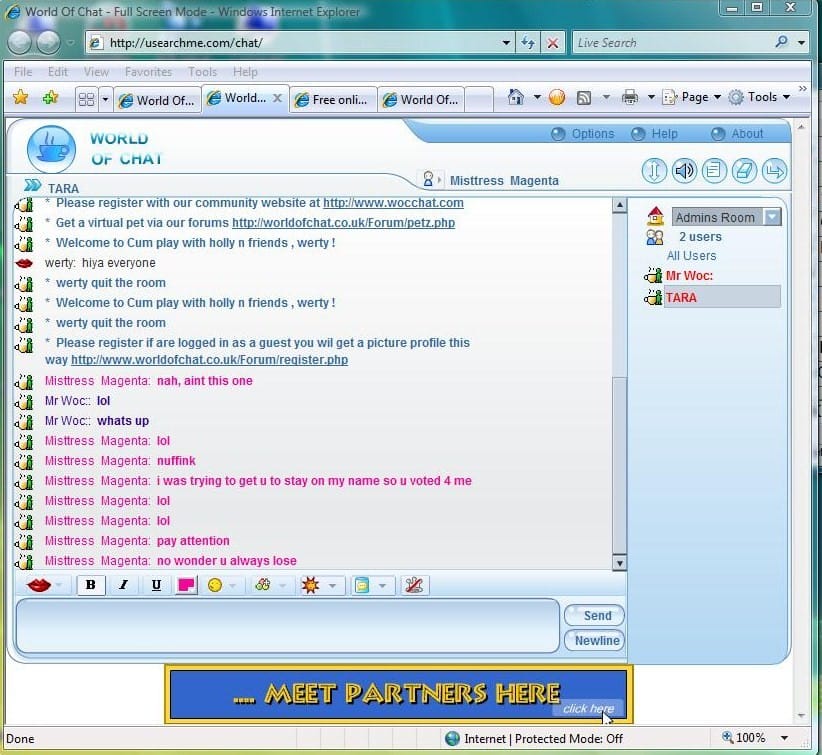Image resolution: width=822 pixels, height=755 pixels.
Task: Click the Newline button
Action: pyautogui.click(x=594, y=641)
